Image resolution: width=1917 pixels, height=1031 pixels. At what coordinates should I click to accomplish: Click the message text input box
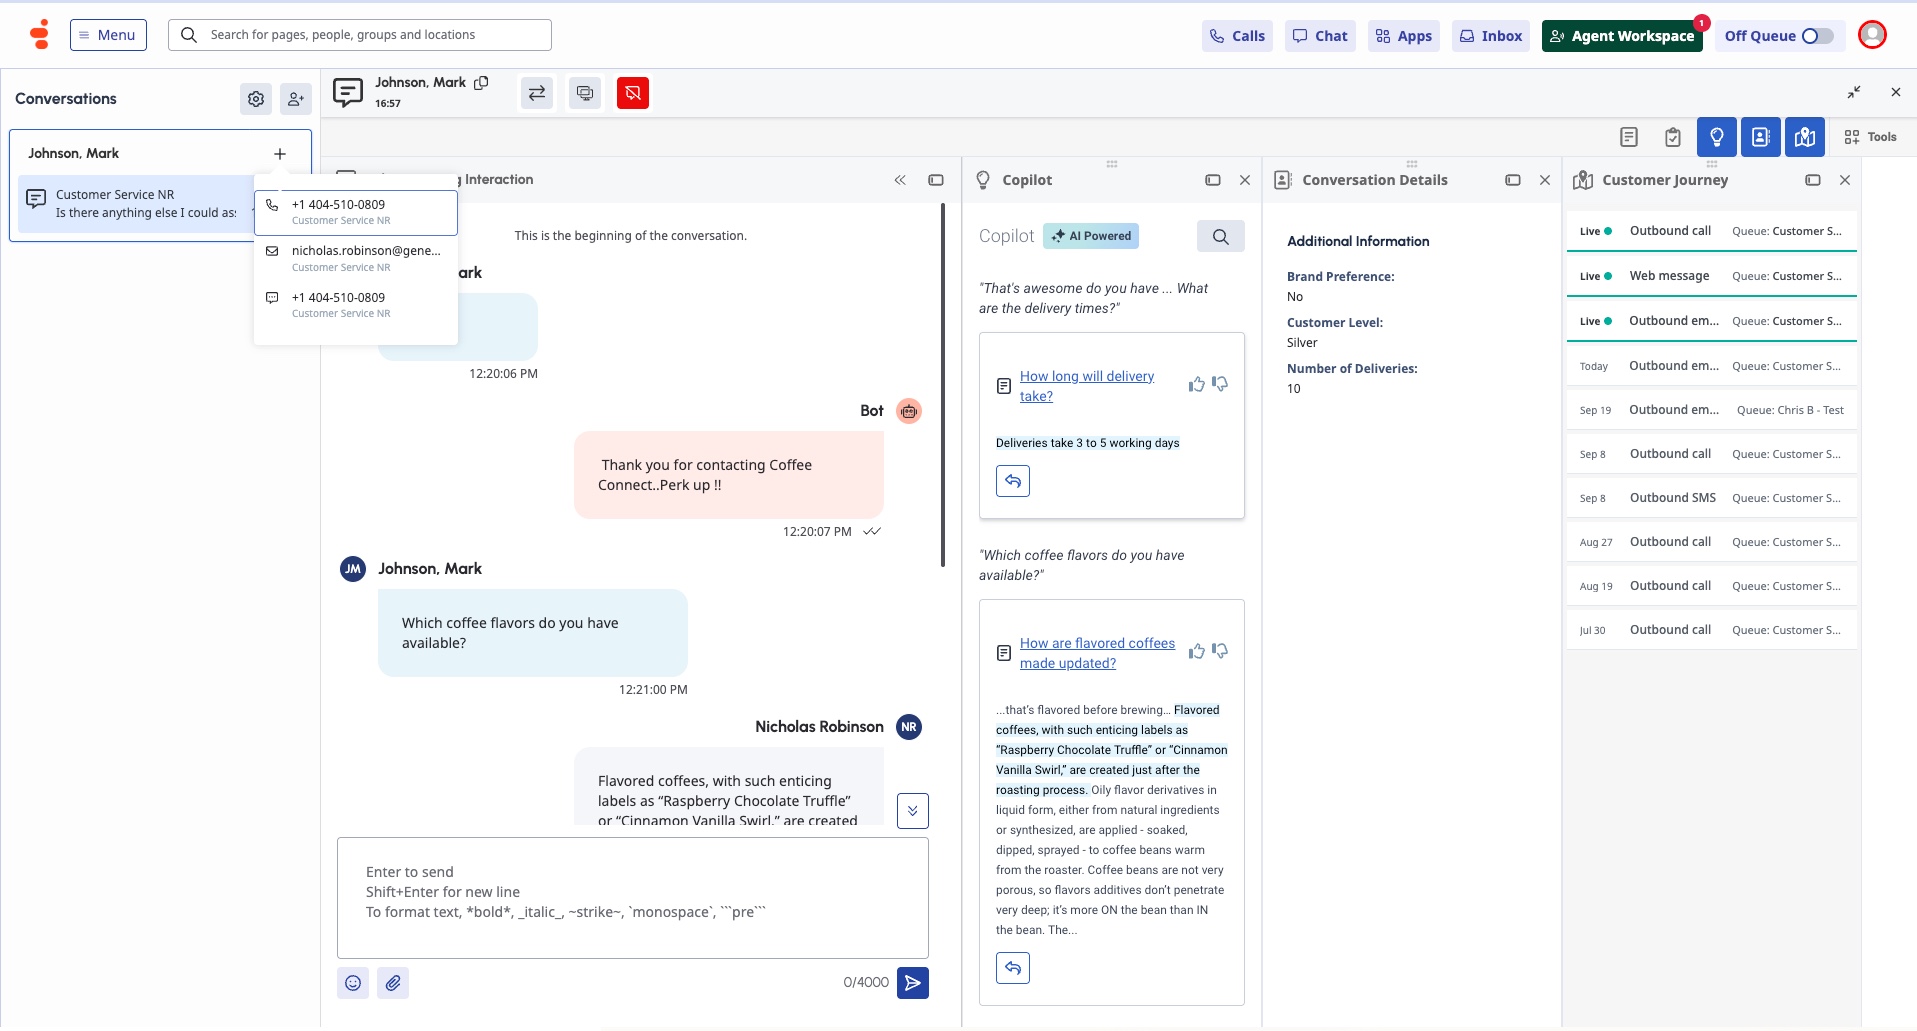(632, 897)
